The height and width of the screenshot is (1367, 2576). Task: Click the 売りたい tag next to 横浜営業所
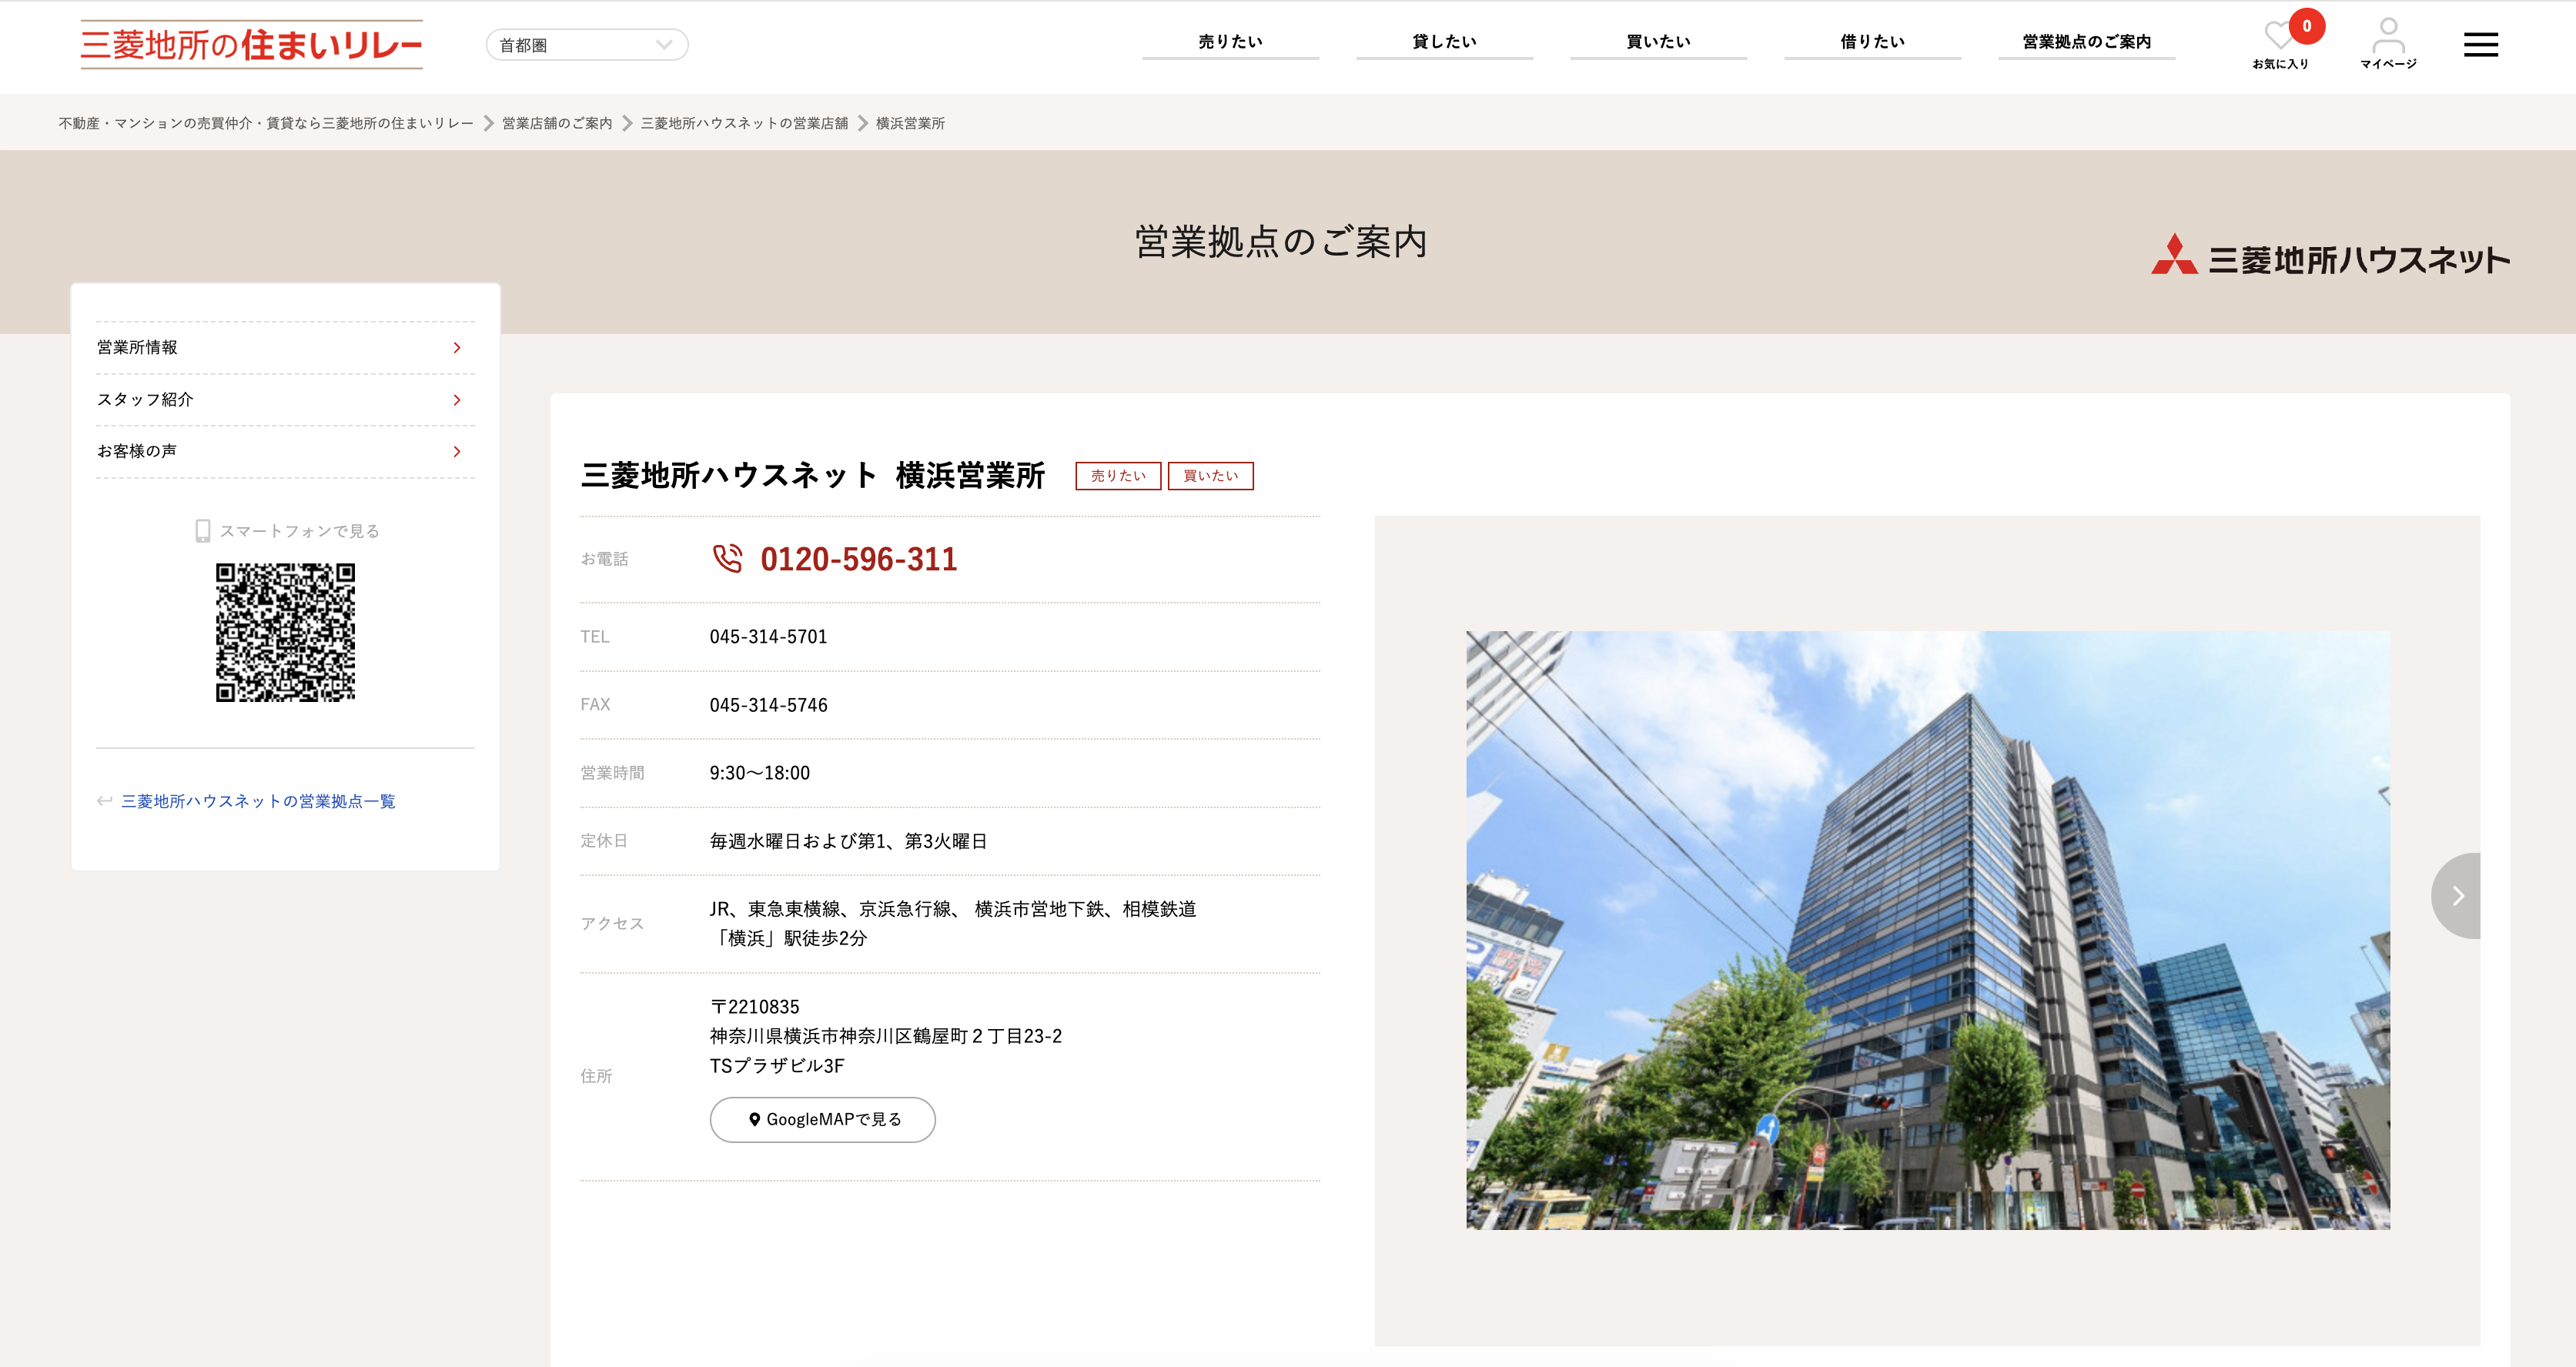coord(1118,476)
